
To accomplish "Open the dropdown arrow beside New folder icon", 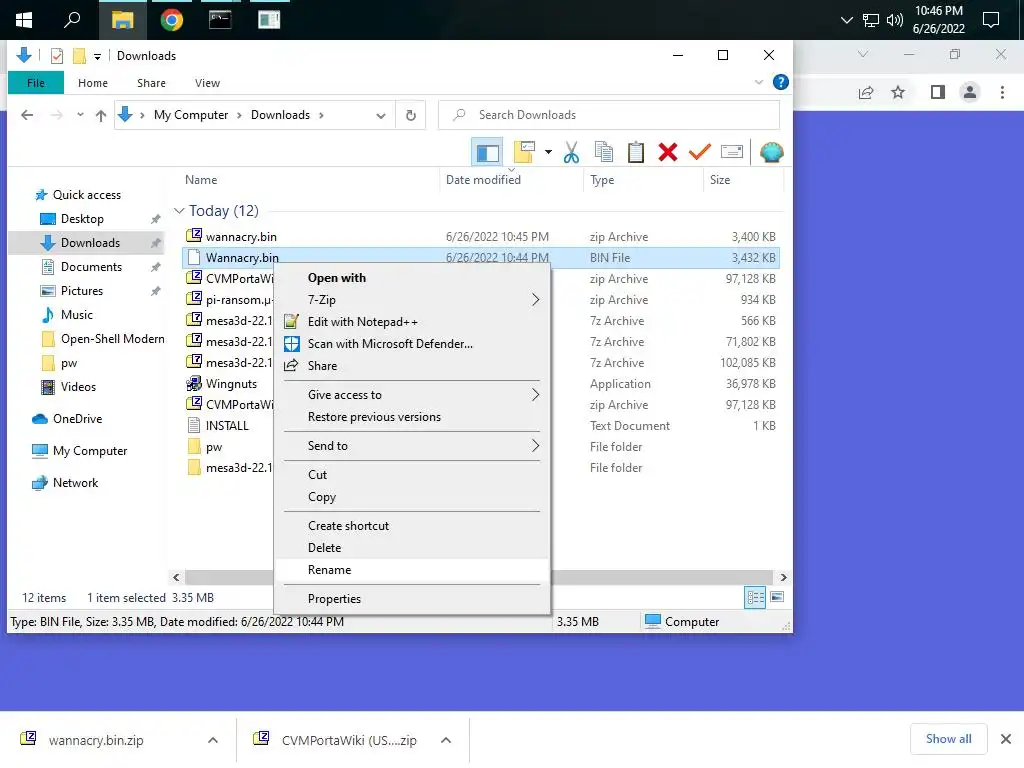I will pyautogui.click(x=548, y=152).
